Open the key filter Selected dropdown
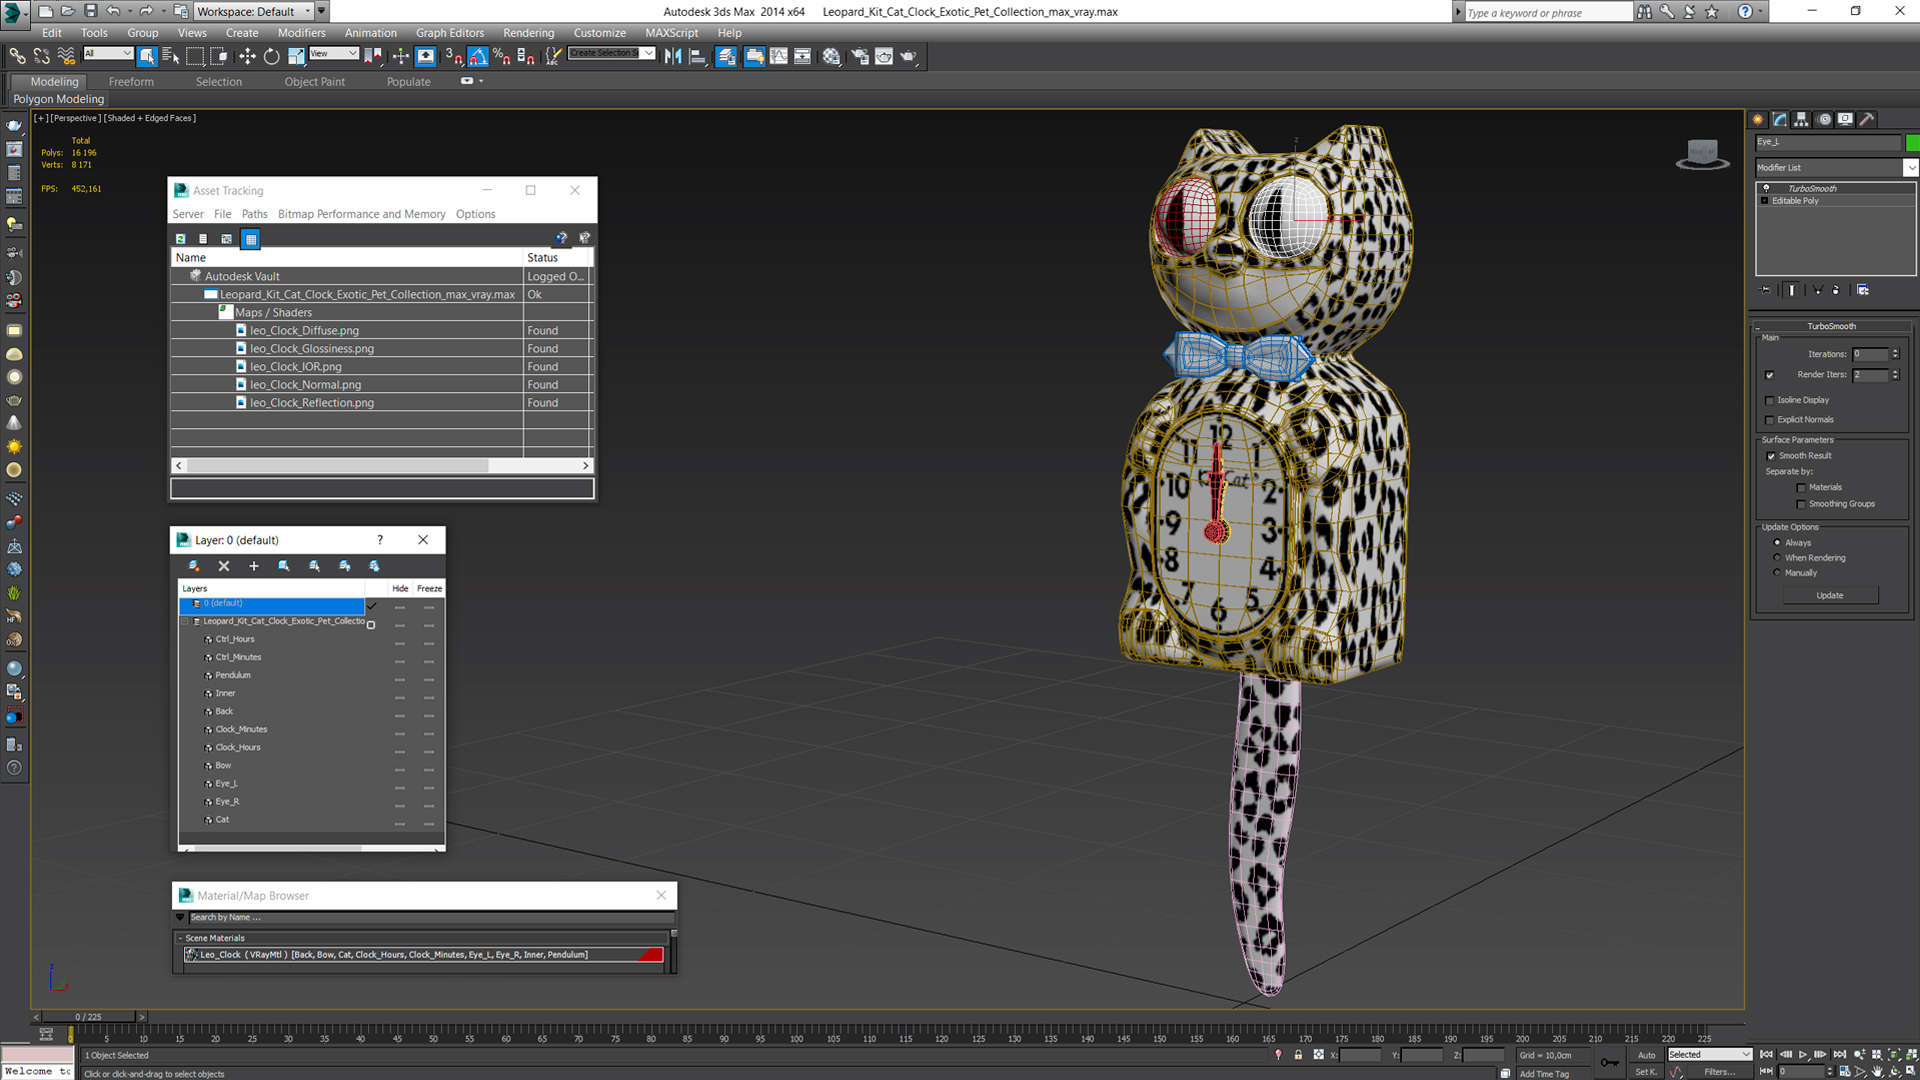Screen dimensions: 1920x1080 pyautogui.click(x=1709, y=1055)
